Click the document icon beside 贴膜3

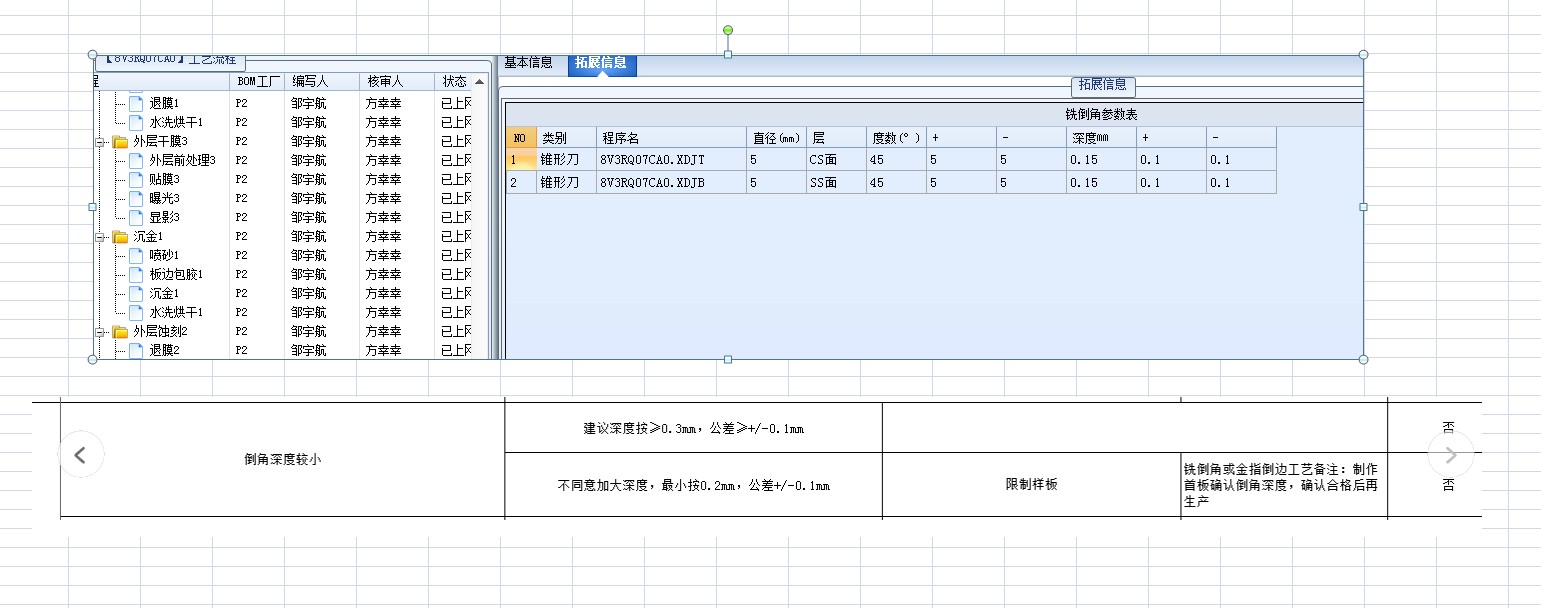pos(136,179)
